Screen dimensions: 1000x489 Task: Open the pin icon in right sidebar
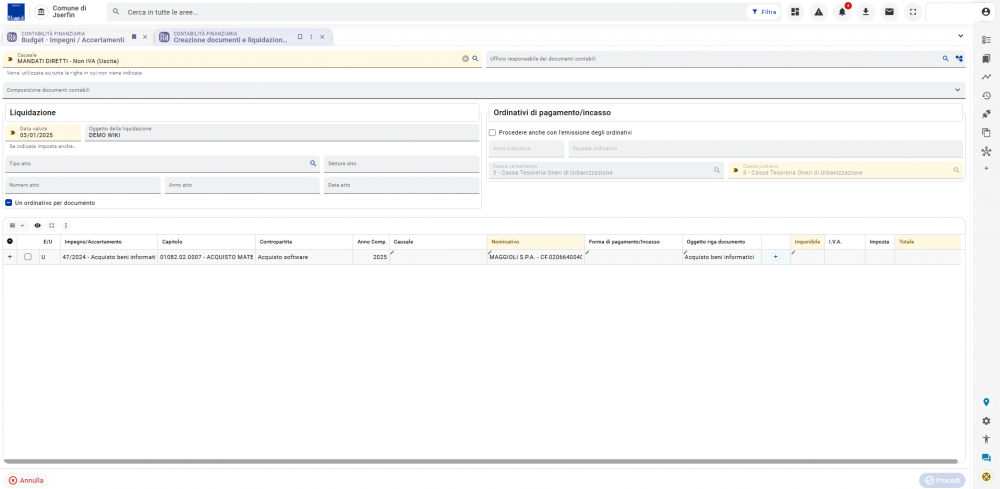tap(987, 114)
